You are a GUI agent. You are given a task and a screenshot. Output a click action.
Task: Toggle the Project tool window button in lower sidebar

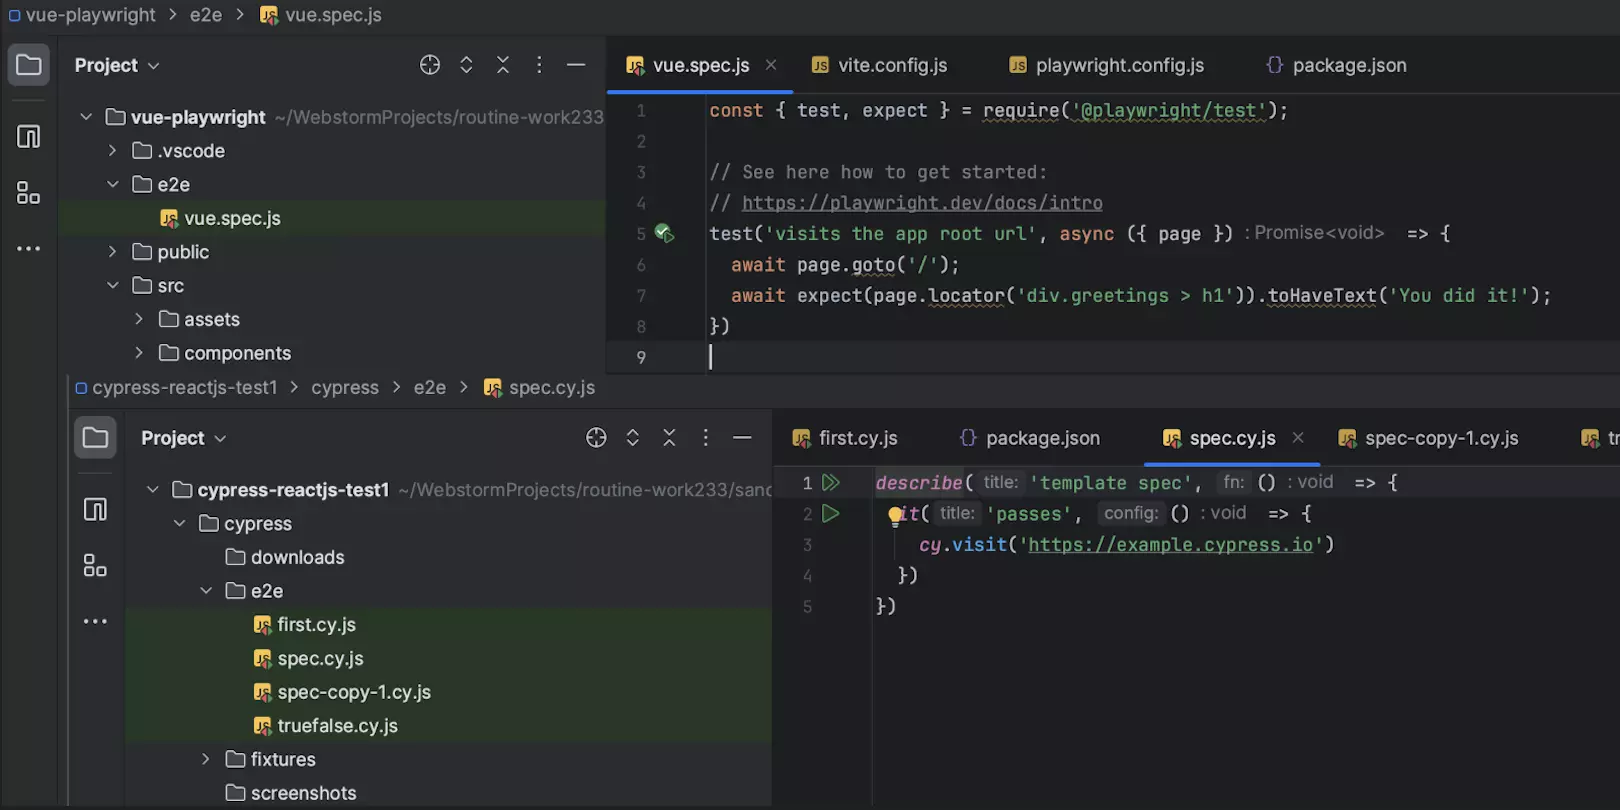(95, 438)
